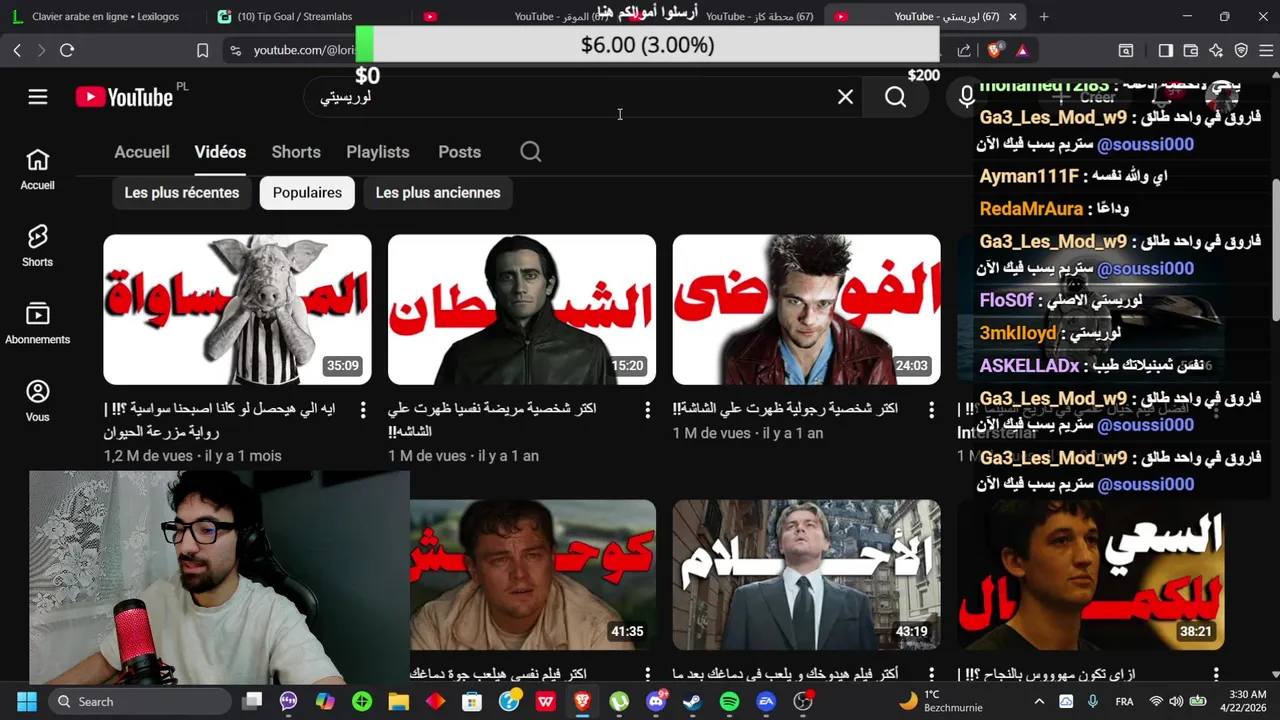Open options for the المساواة video

click(x=363, y=410)
